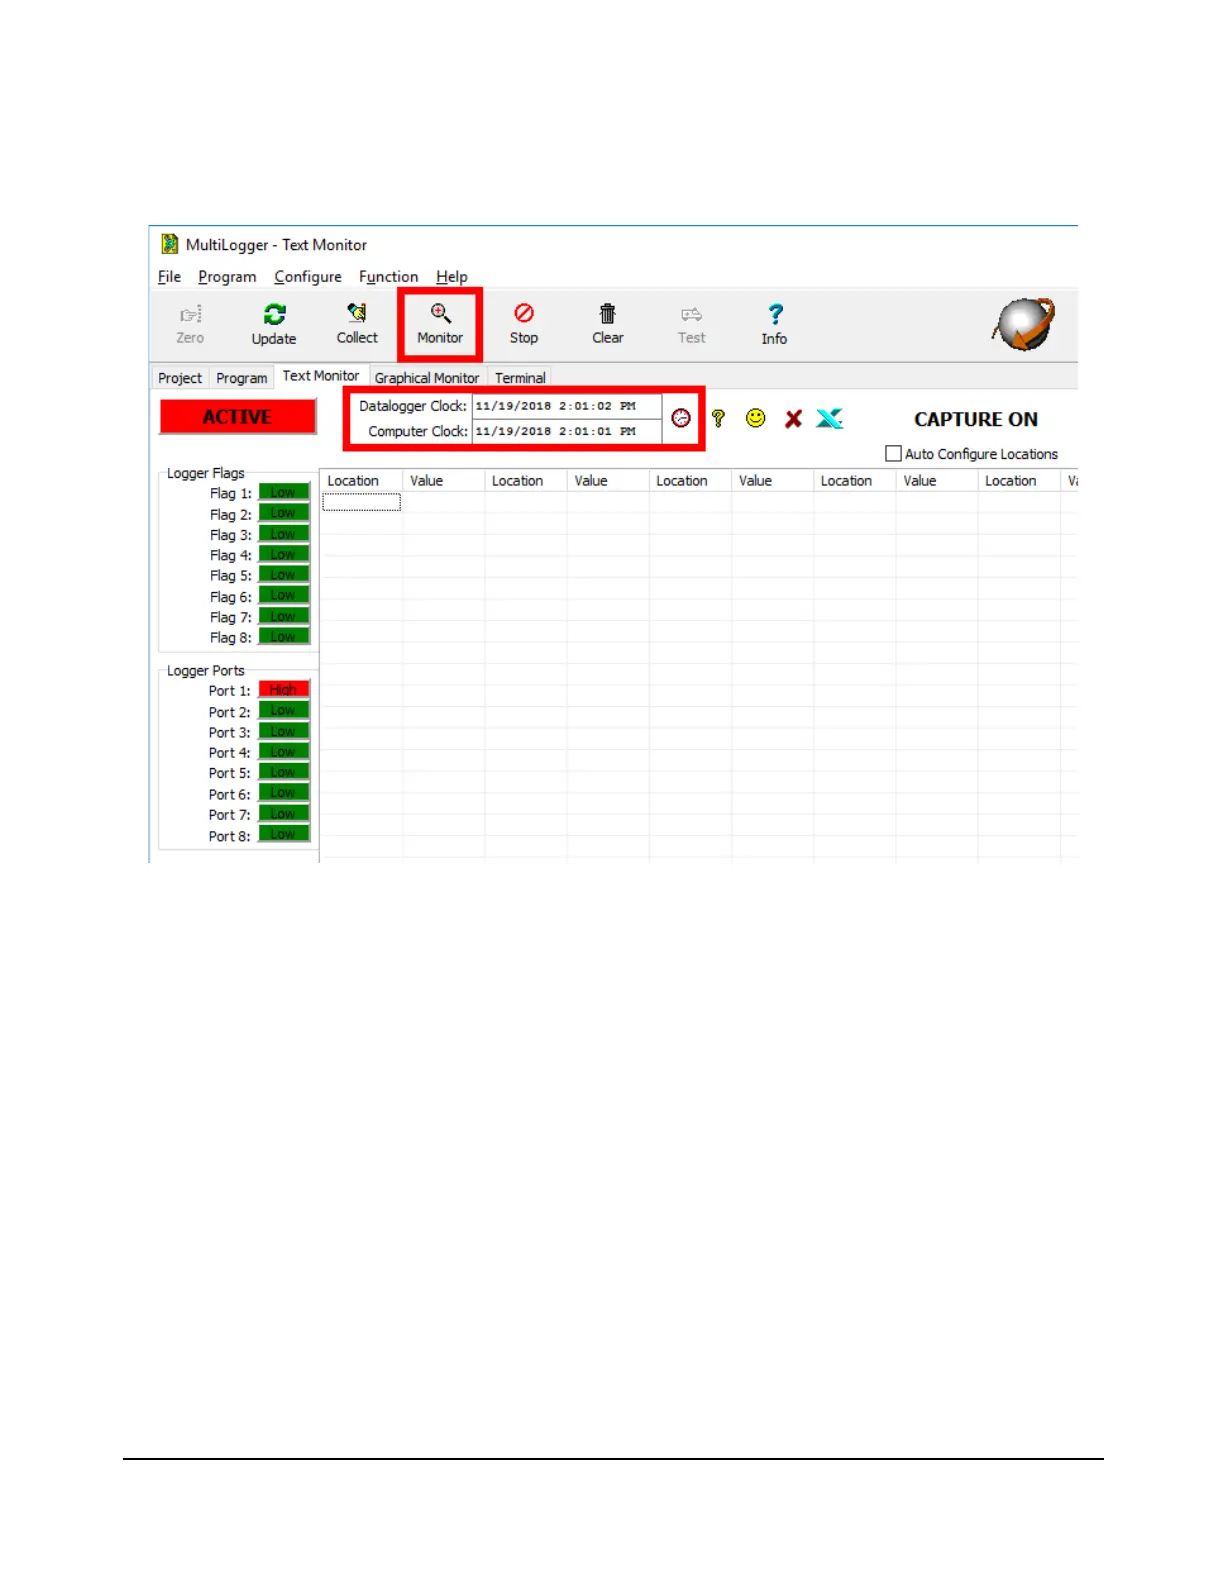Click the first Location column header

point(361,481)
